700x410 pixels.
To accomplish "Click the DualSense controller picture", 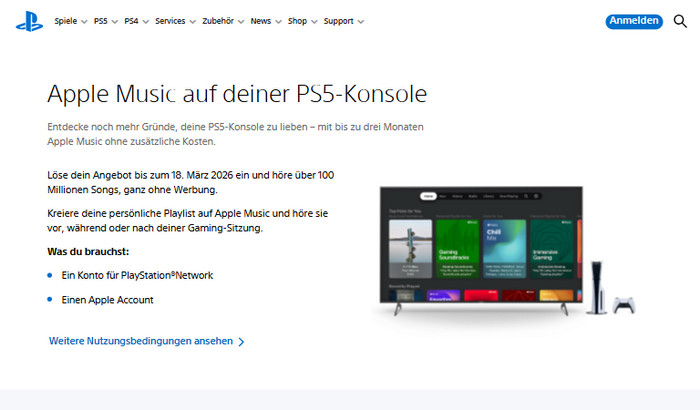I will pyautogui.click(x=624, y=305).
